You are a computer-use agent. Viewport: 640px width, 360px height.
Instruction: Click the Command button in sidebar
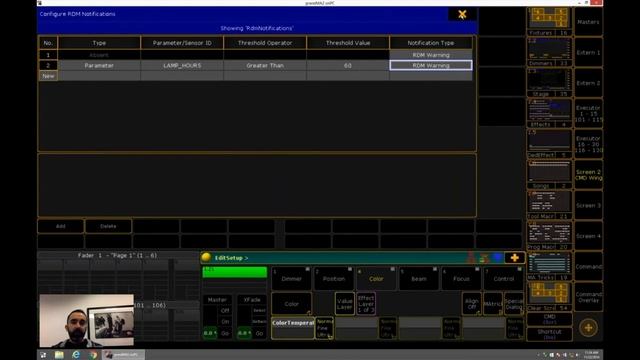coord(588,267)
